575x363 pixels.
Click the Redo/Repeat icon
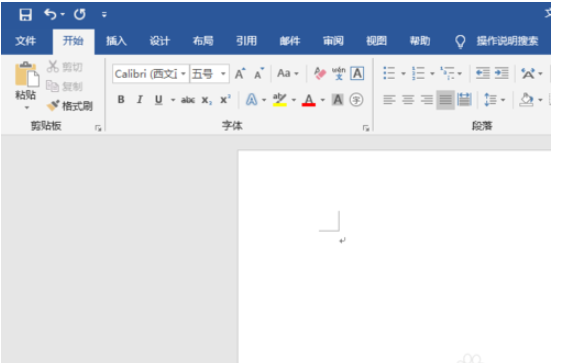(80, 15)
